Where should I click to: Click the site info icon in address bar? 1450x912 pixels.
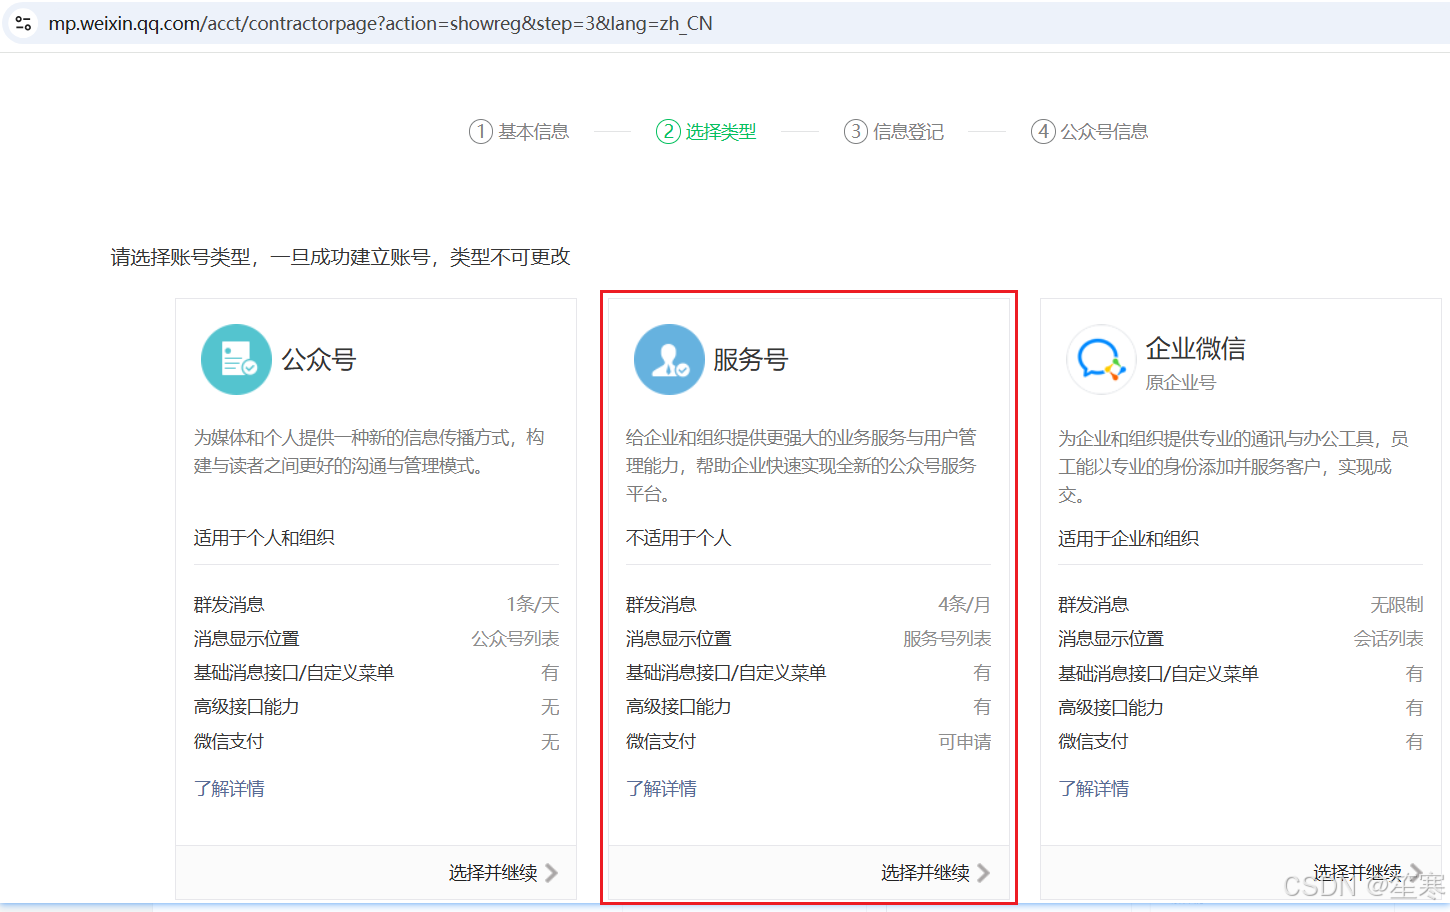click(23, 23)
